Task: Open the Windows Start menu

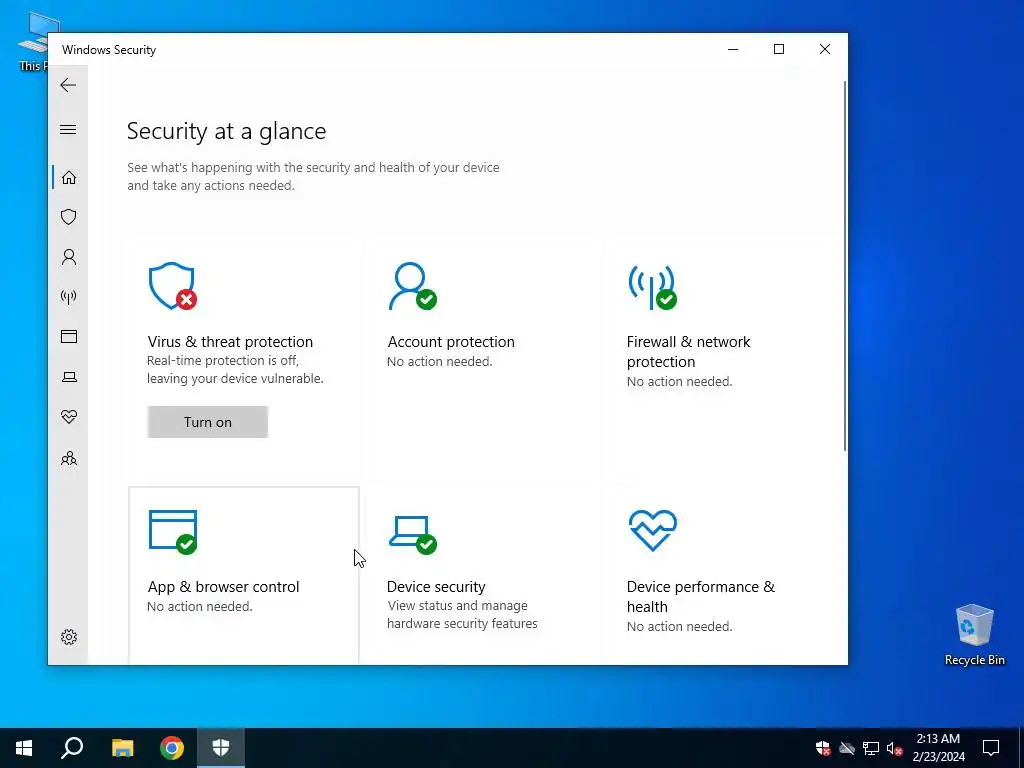Action: 24,748
